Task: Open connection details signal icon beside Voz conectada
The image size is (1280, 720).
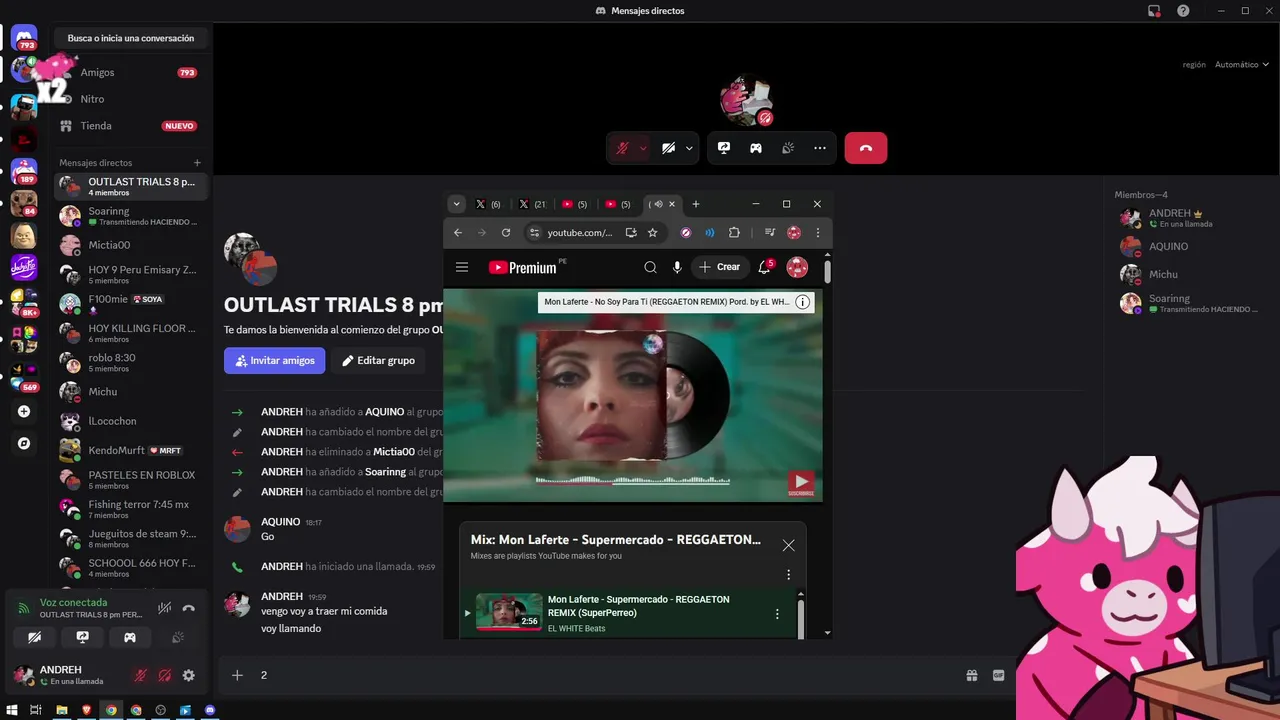Action: click(x=24, y=608)
